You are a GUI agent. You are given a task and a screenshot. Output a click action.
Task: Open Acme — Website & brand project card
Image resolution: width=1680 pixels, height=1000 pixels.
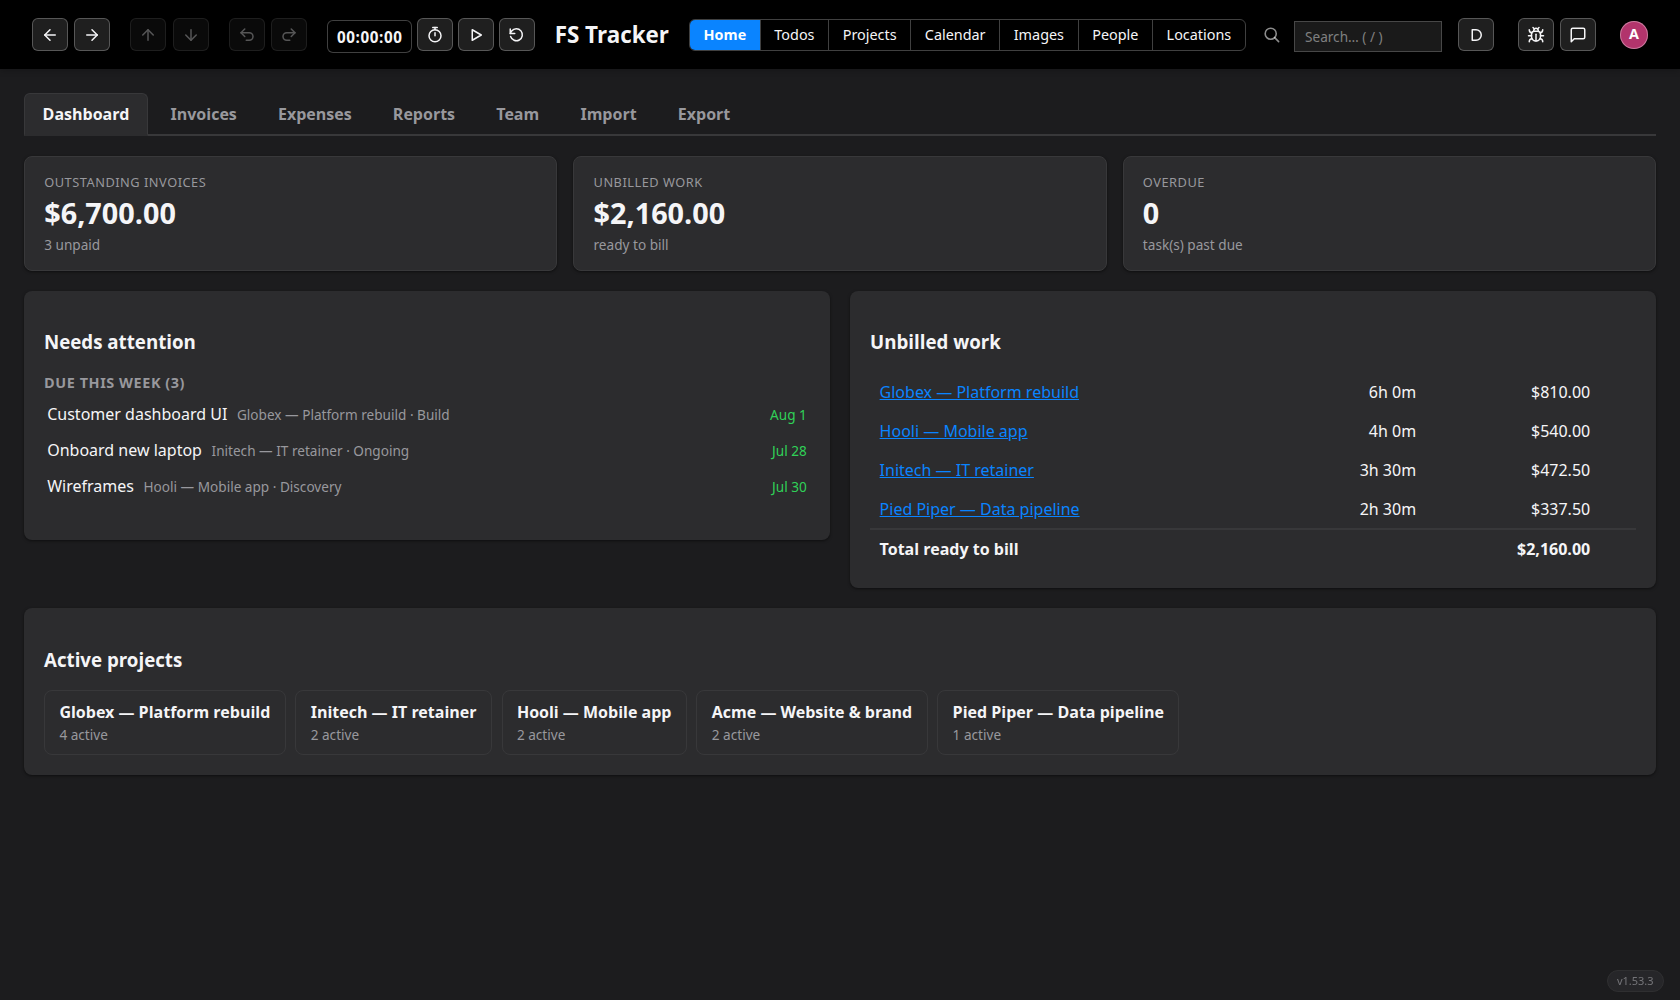[x=812, y=722]
